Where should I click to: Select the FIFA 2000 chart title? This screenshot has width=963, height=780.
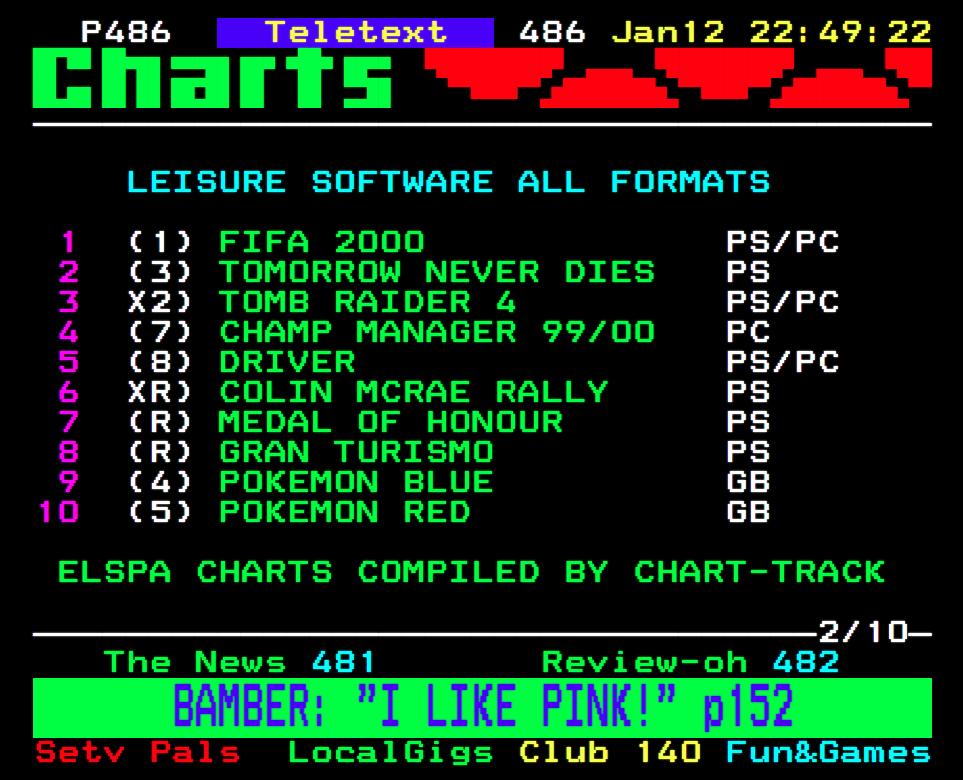322,242
